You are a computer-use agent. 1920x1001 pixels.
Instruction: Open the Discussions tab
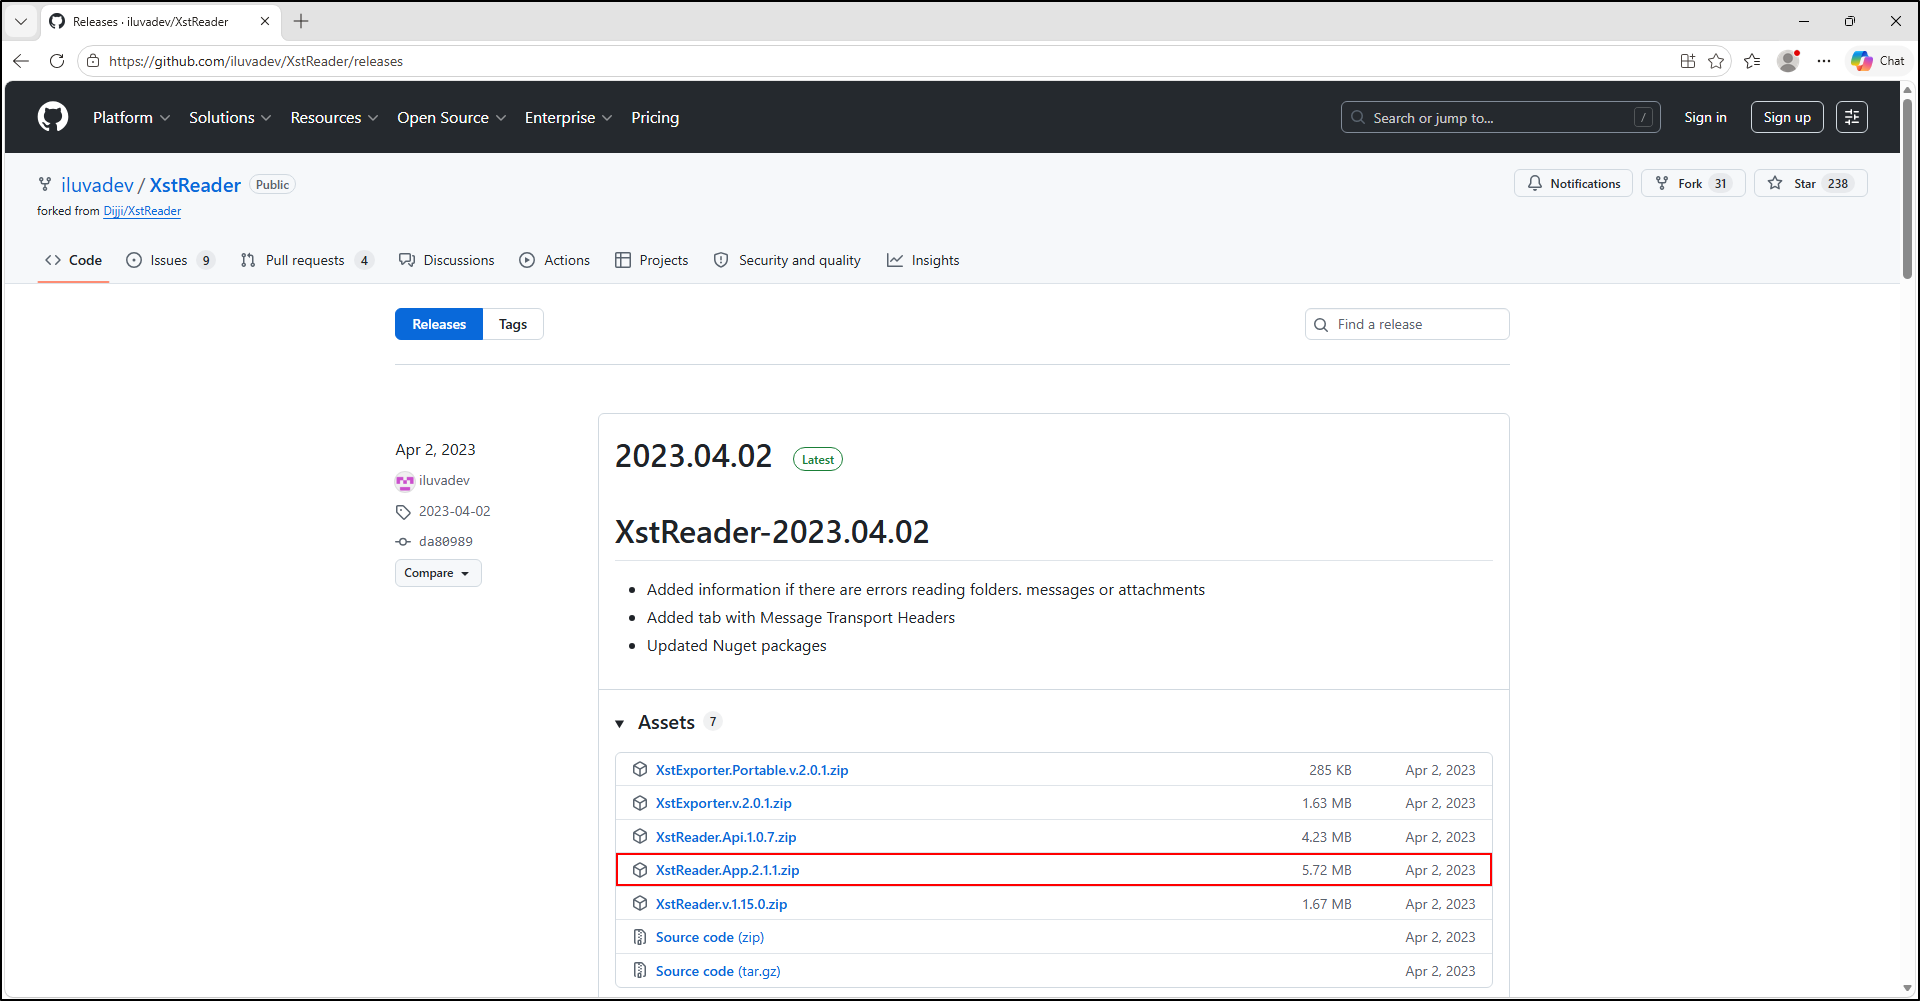(446, 260)
